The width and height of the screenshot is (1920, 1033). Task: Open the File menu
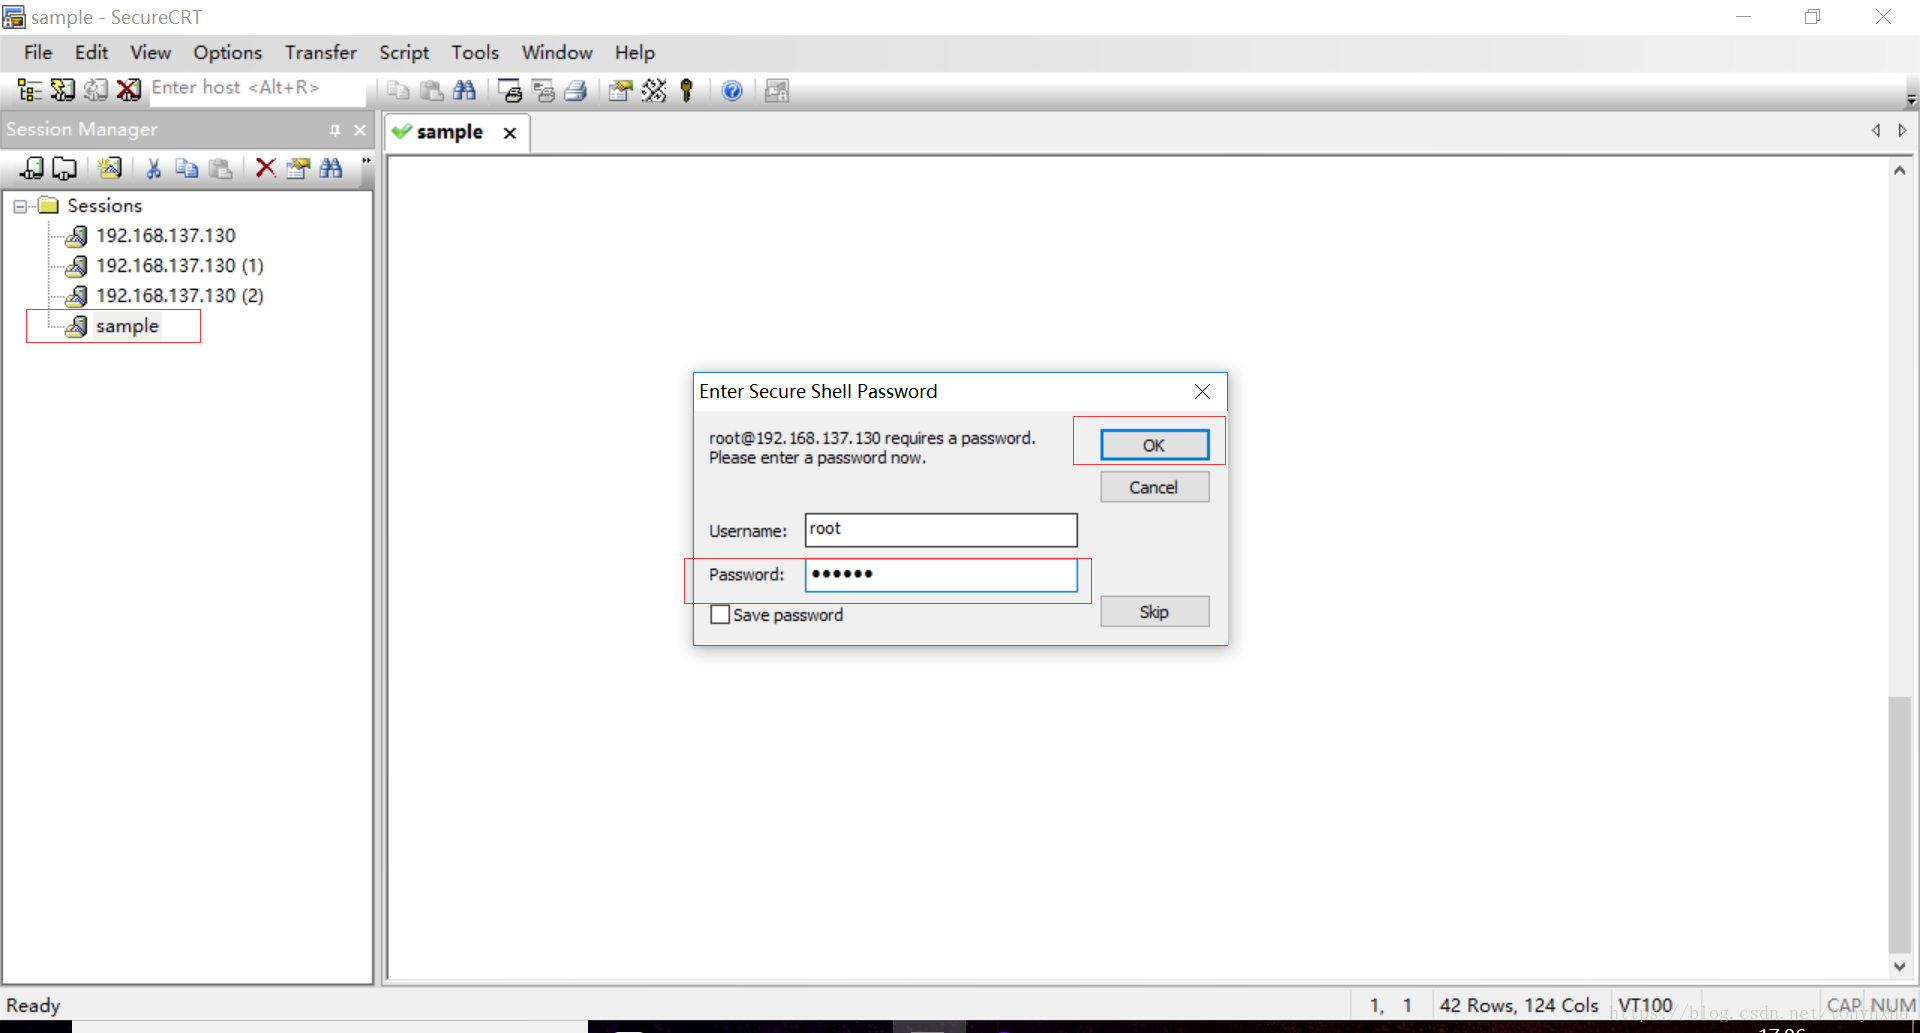pyautogui.click(x=38, y=52)
